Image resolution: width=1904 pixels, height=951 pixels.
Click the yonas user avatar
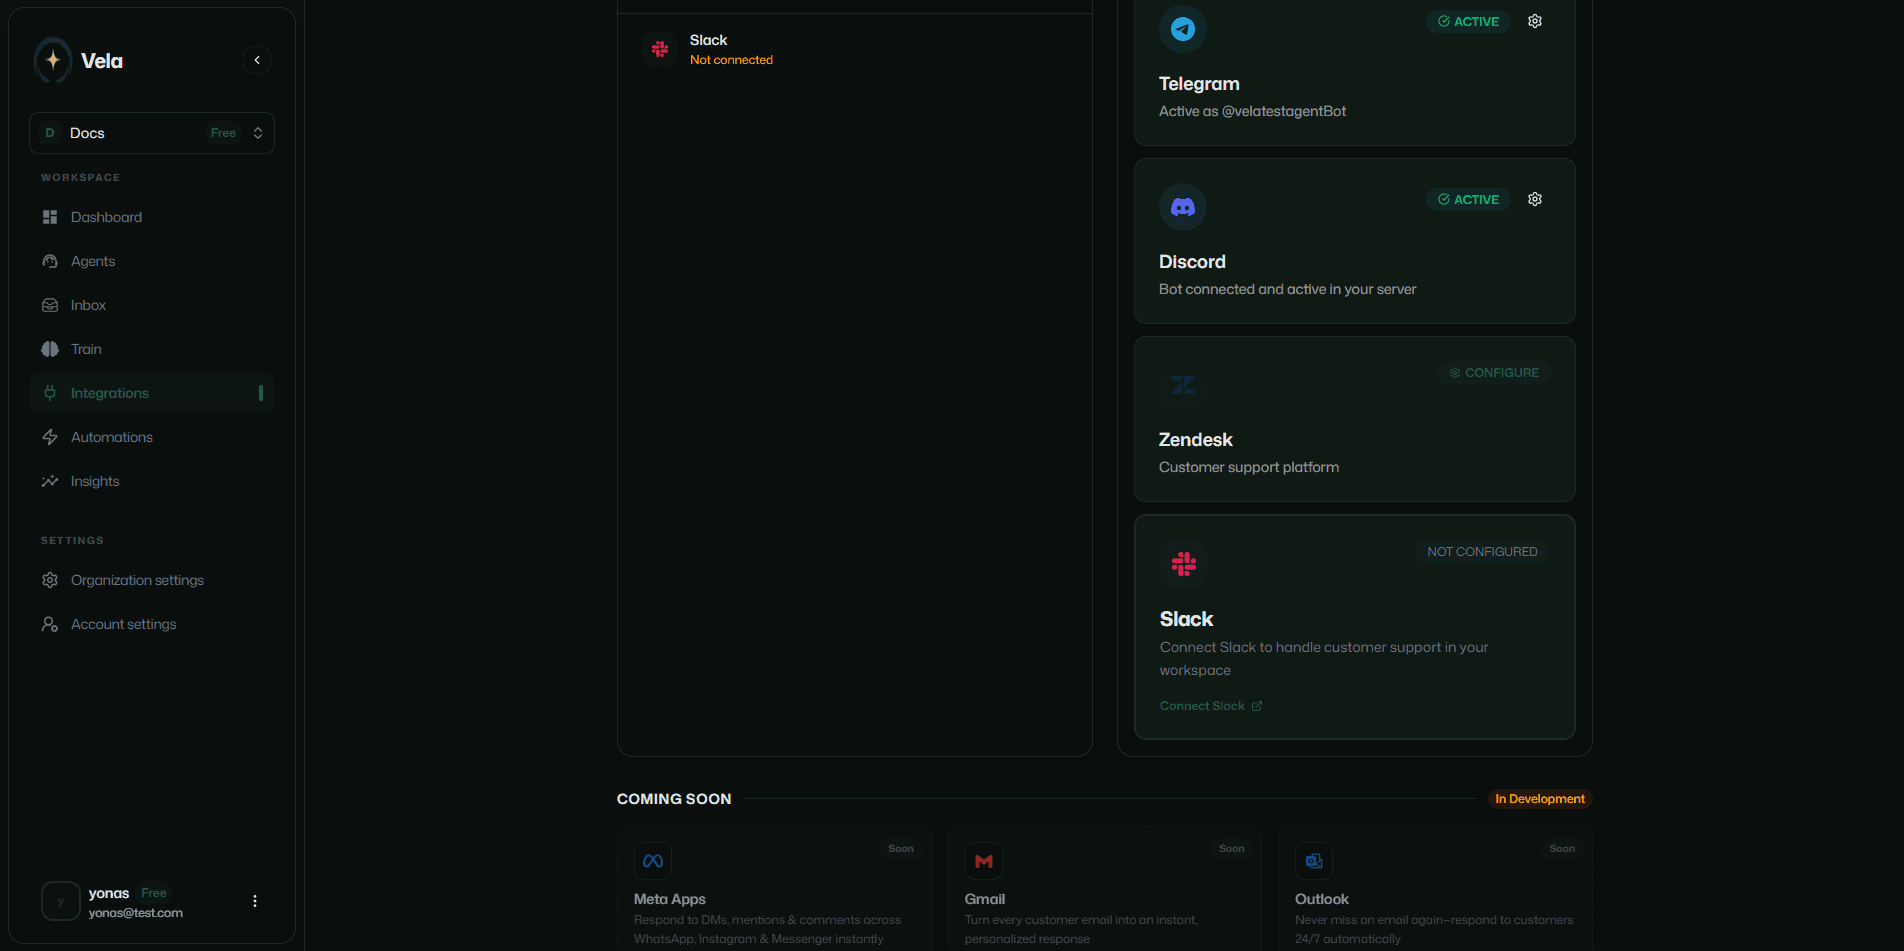[x=61, y=901]
